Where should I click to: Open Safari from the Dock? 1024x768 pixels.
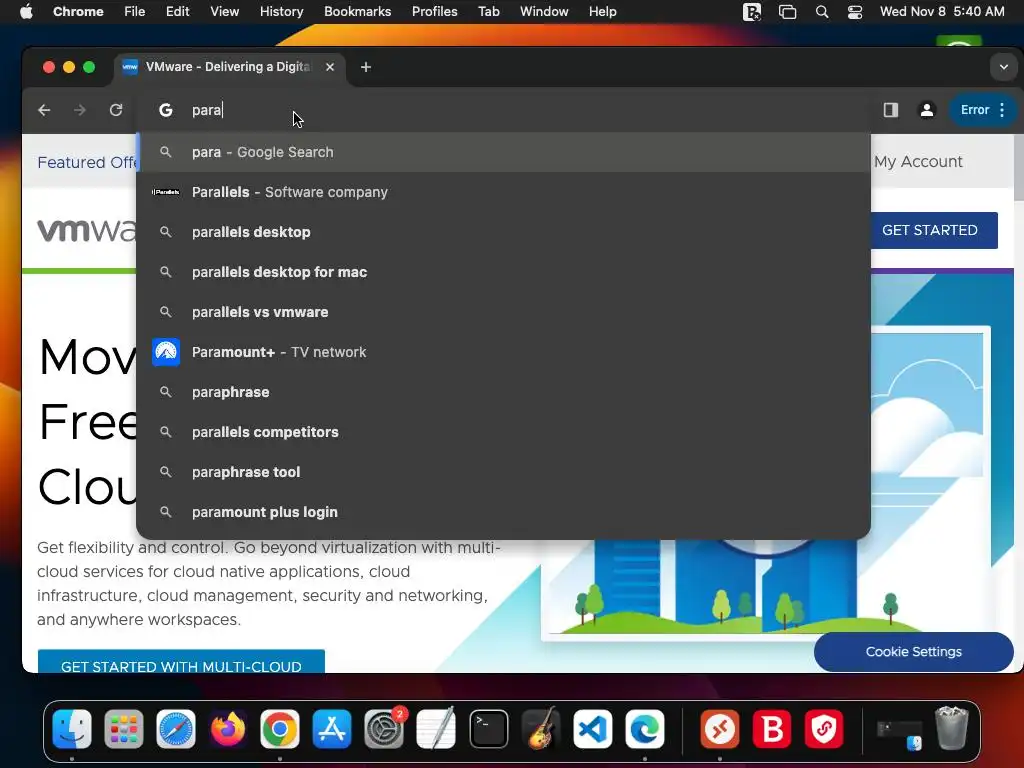tap(176, 729)
